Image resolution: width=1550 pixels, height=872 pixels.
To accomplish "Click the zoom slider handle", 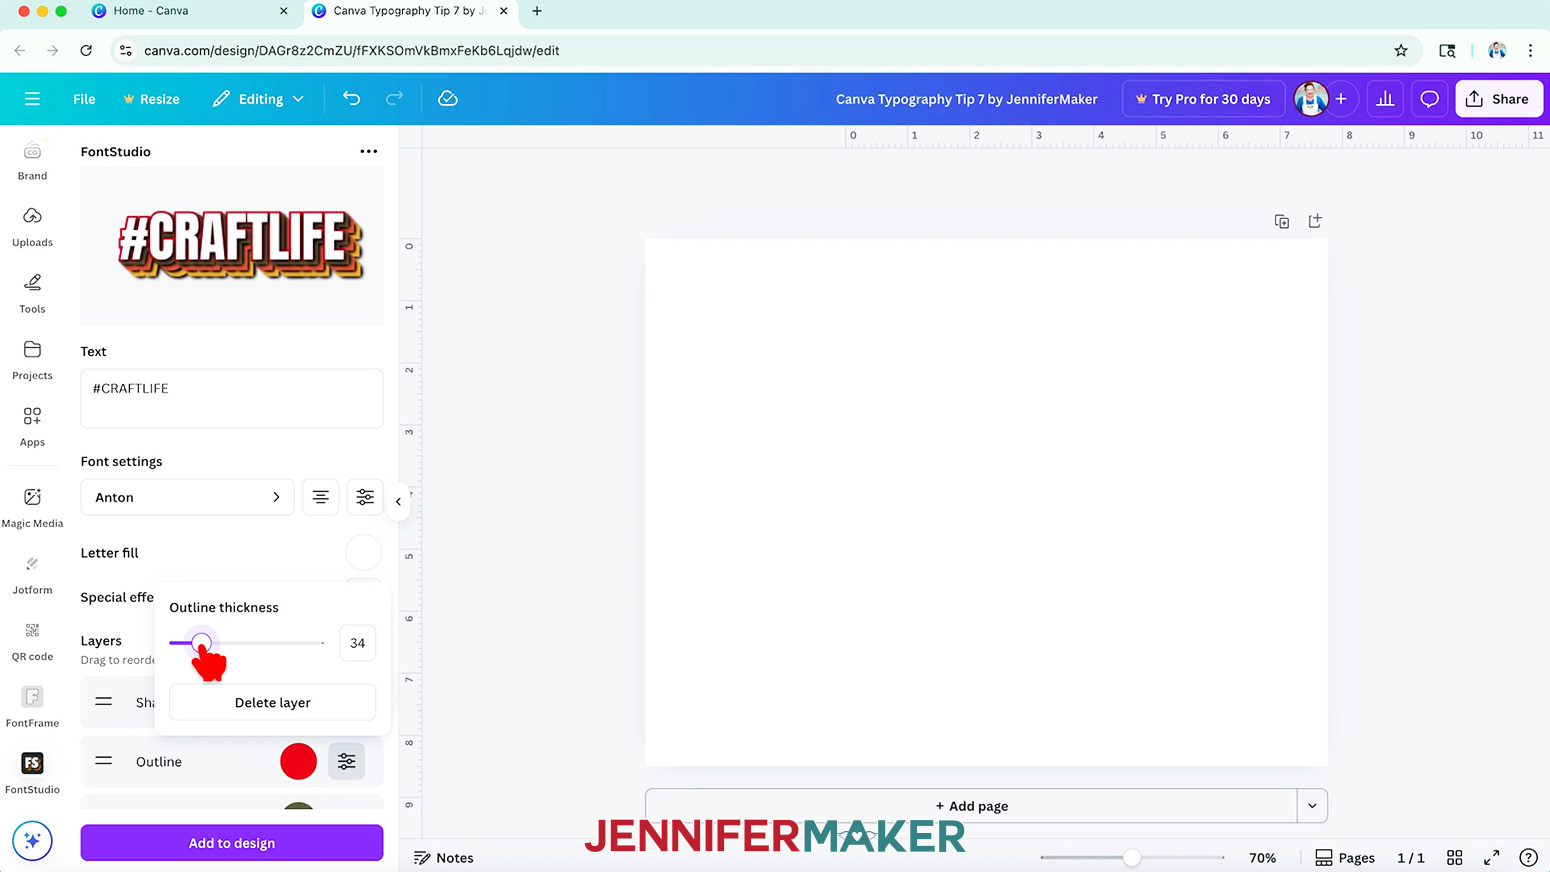I will click(1132, 858).
